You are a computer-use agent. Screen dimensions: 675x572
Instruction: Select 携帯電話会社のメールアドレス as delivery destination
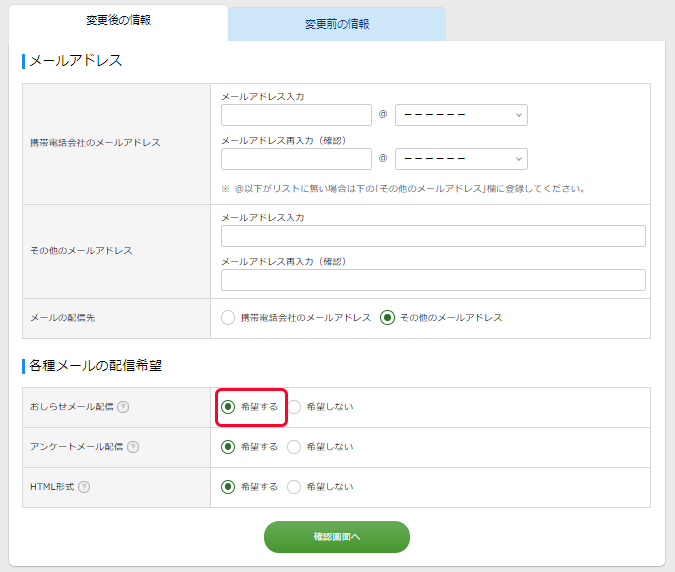click(x=228, y=318)
